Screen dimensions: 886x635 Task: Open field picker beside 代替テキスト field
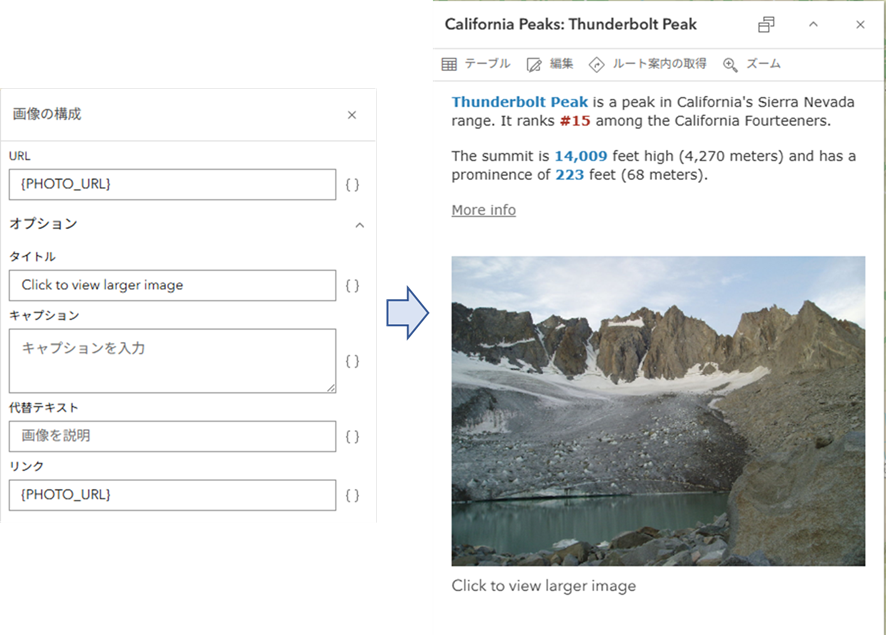point(352,437)
